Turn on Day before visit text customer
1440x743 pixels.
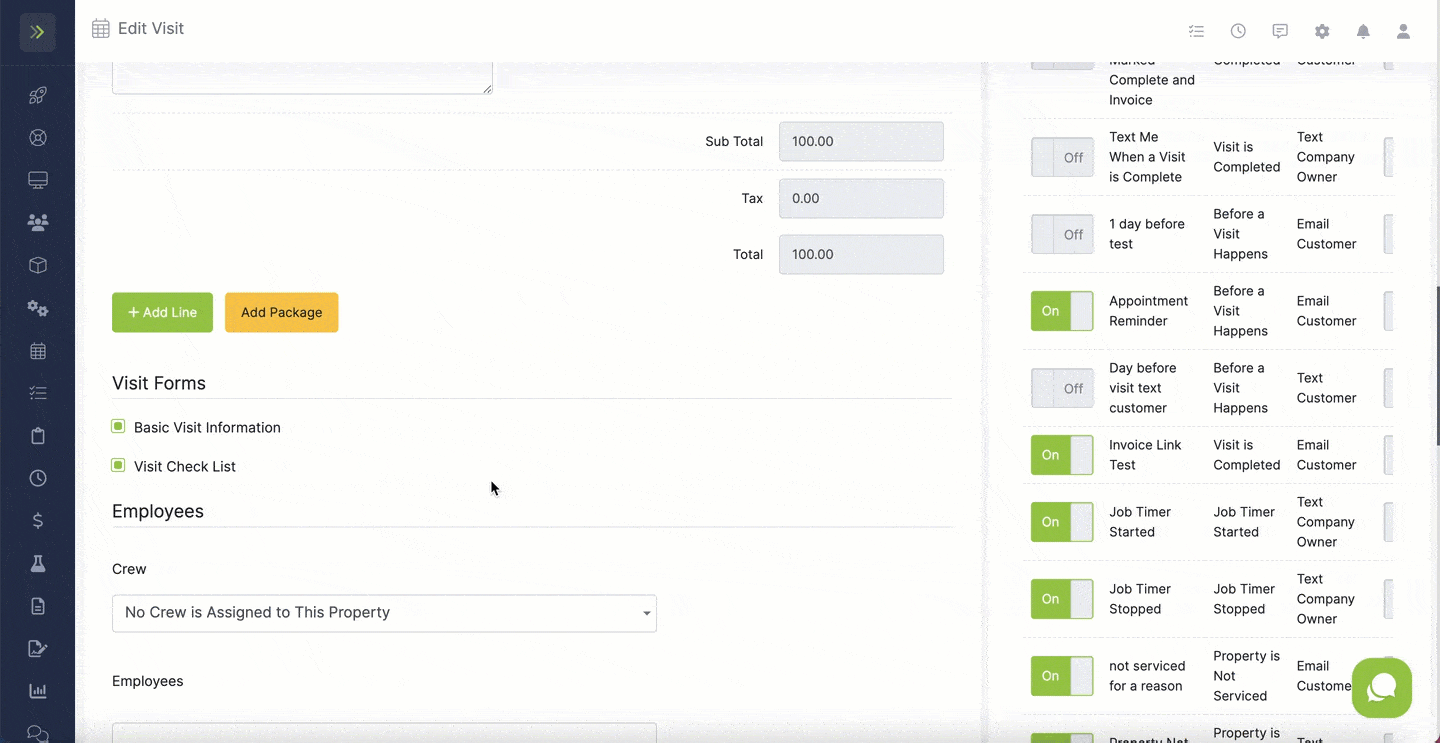1062,388
